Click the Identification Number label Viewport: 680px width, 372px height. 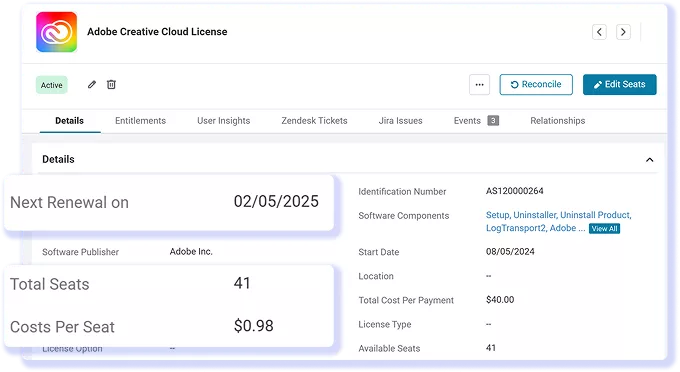pyautogui.click(x=402, y=192)
